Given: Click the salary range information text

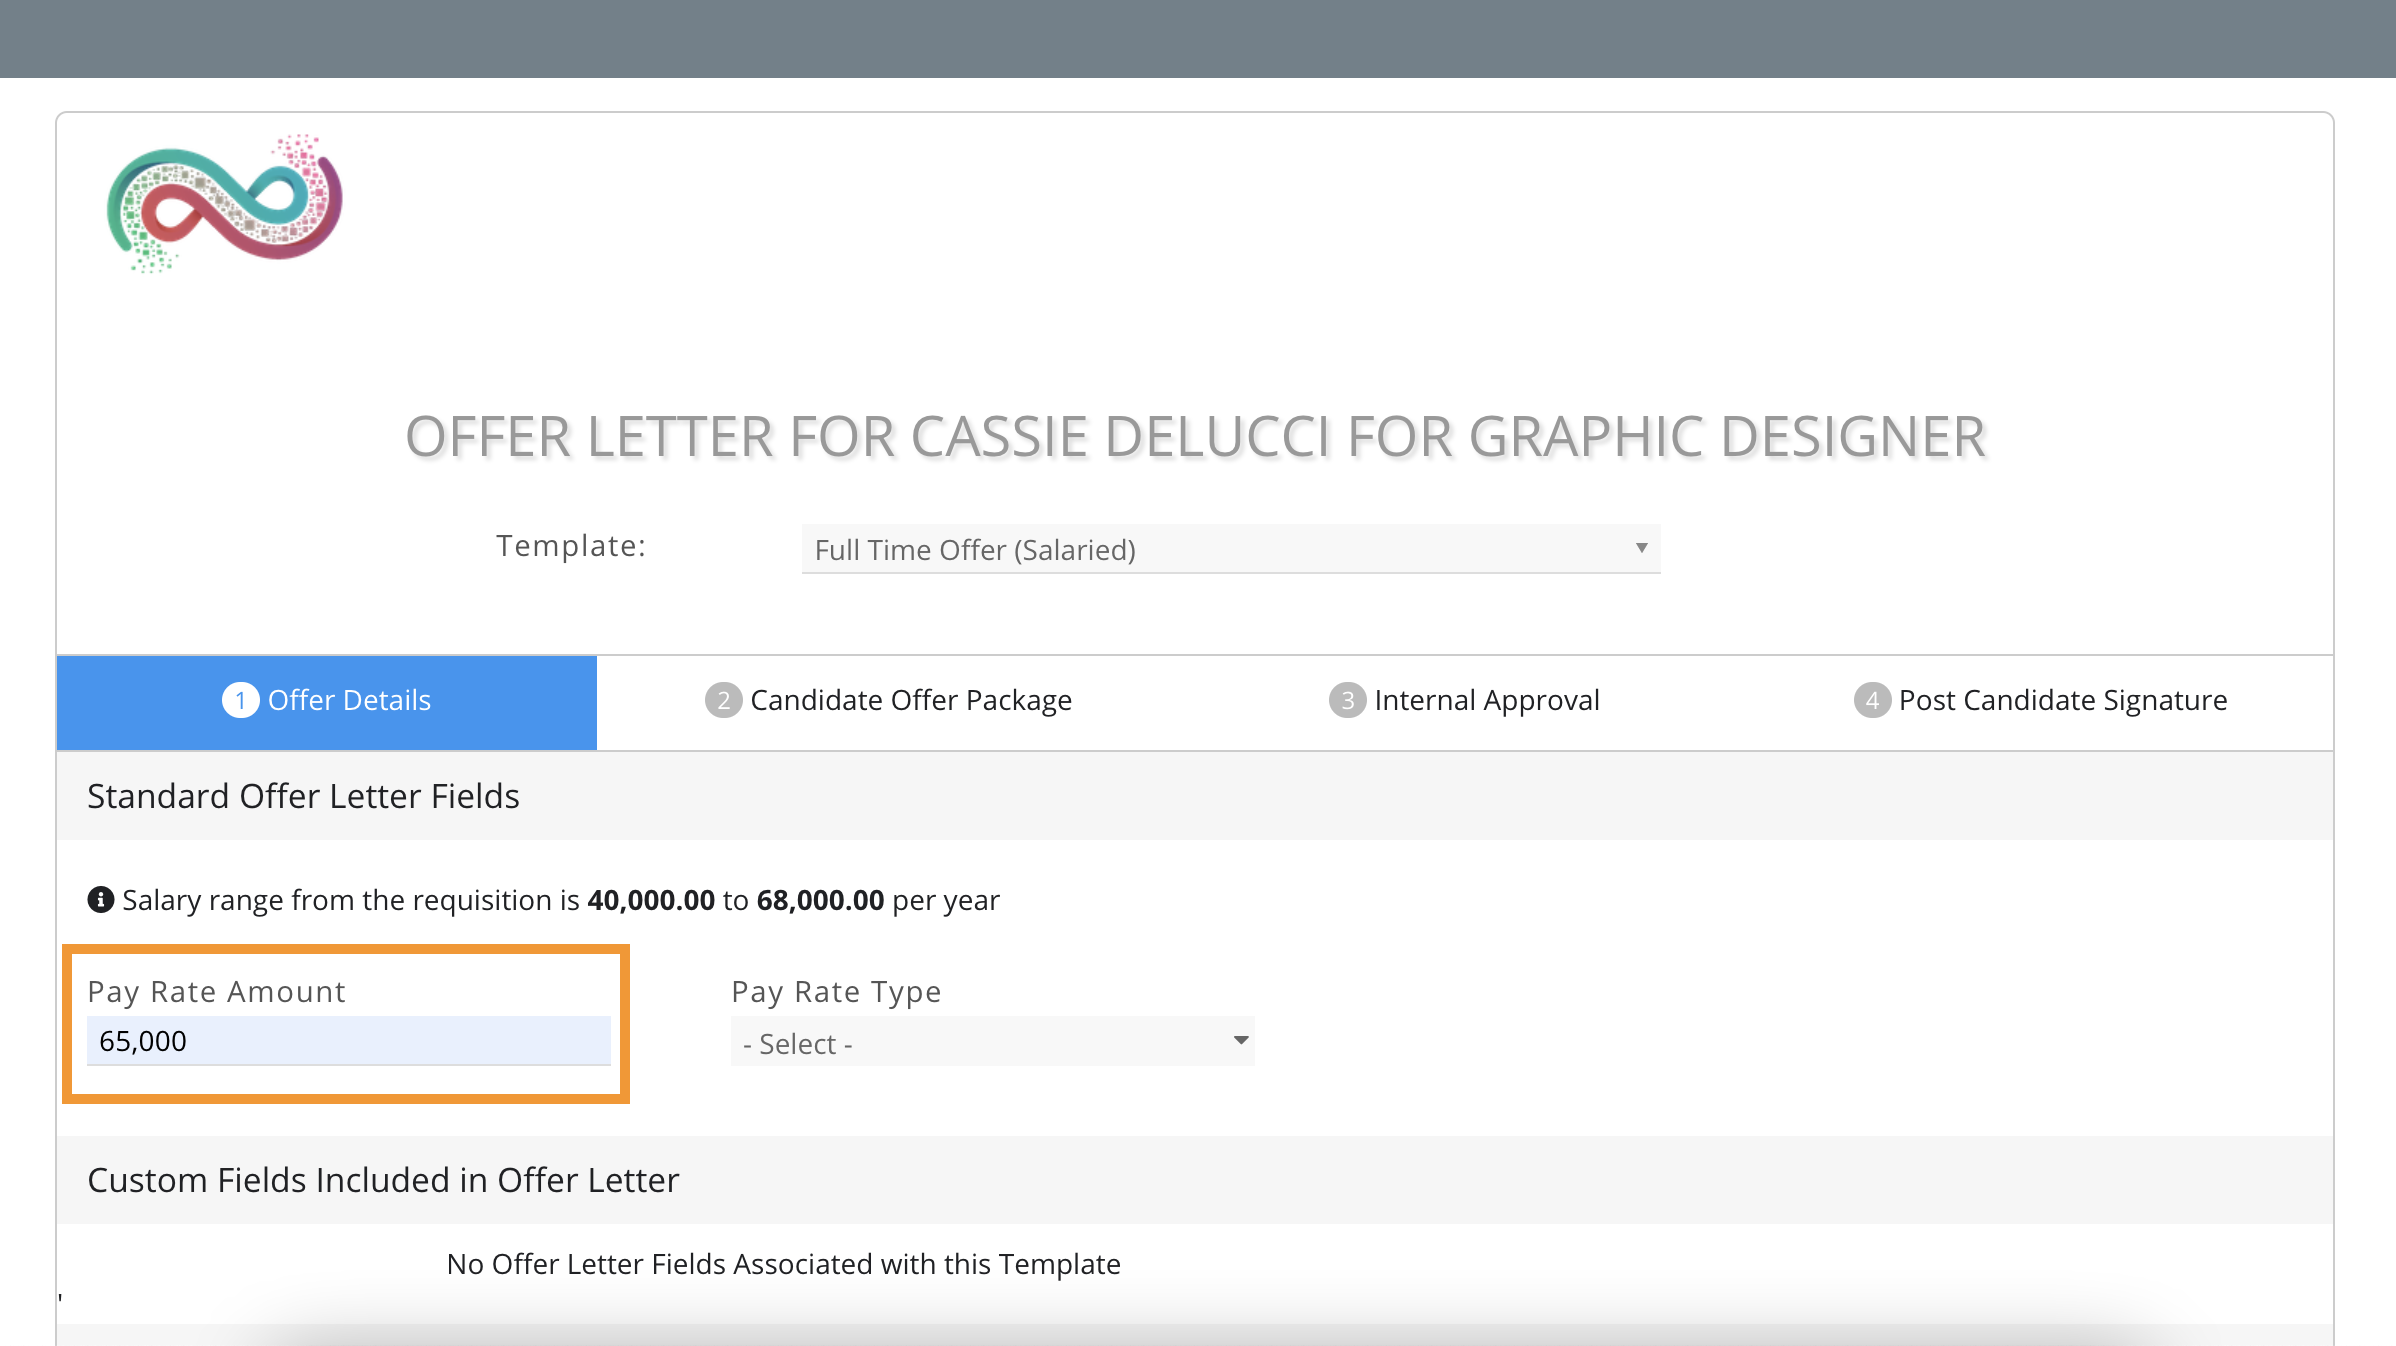Looking at the screenshot, I should pyautogui.click(x=560, y=900).
